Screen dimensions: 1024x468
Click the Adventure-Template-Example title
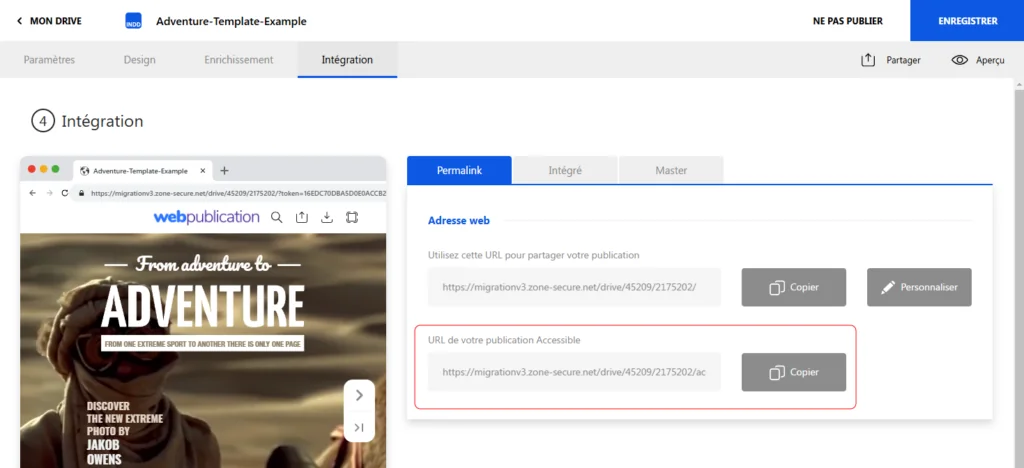click(231, 22)
